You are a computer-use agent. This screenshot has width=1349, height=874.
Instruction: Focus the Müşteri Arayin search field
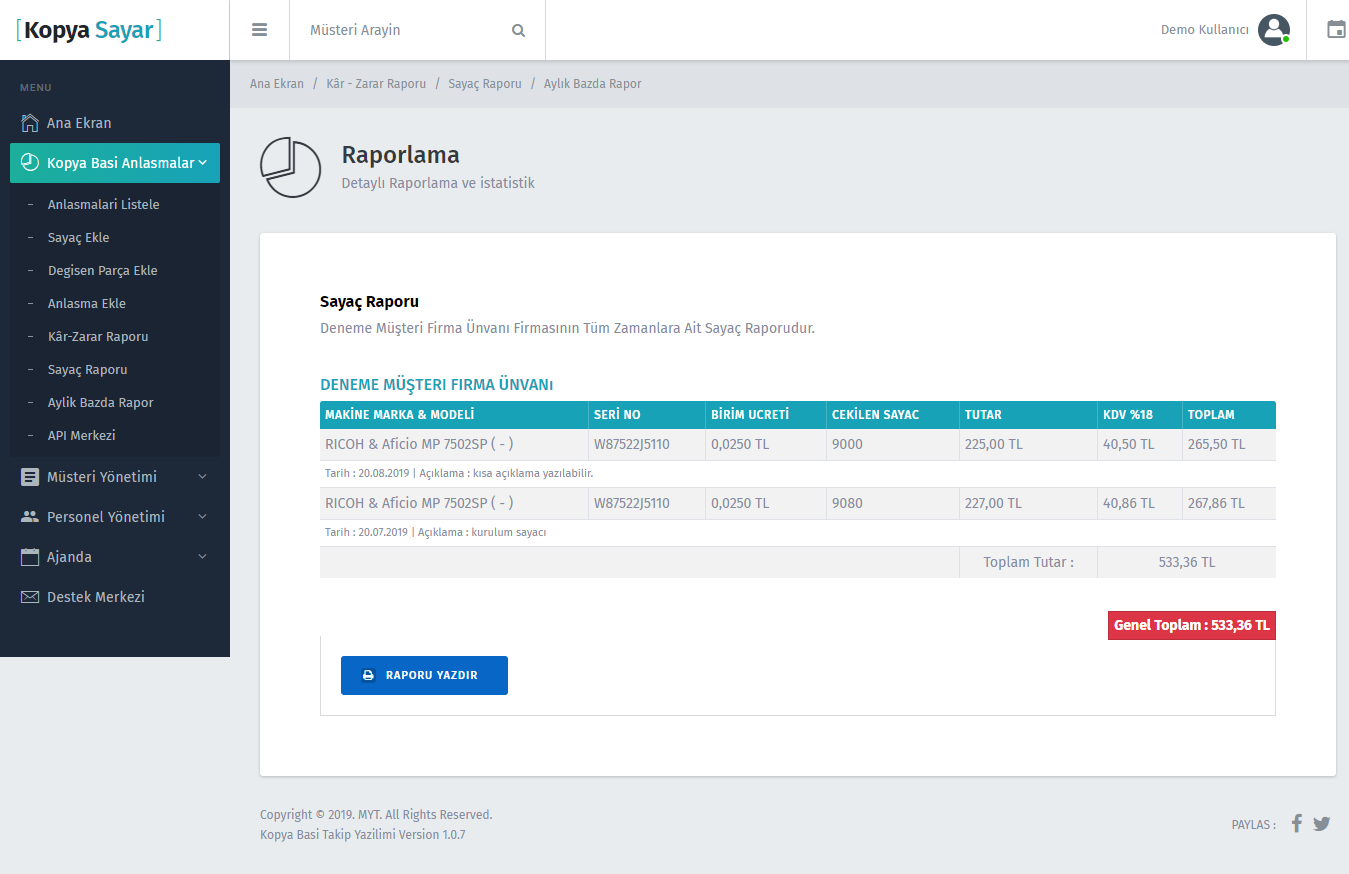pos(400,30)
